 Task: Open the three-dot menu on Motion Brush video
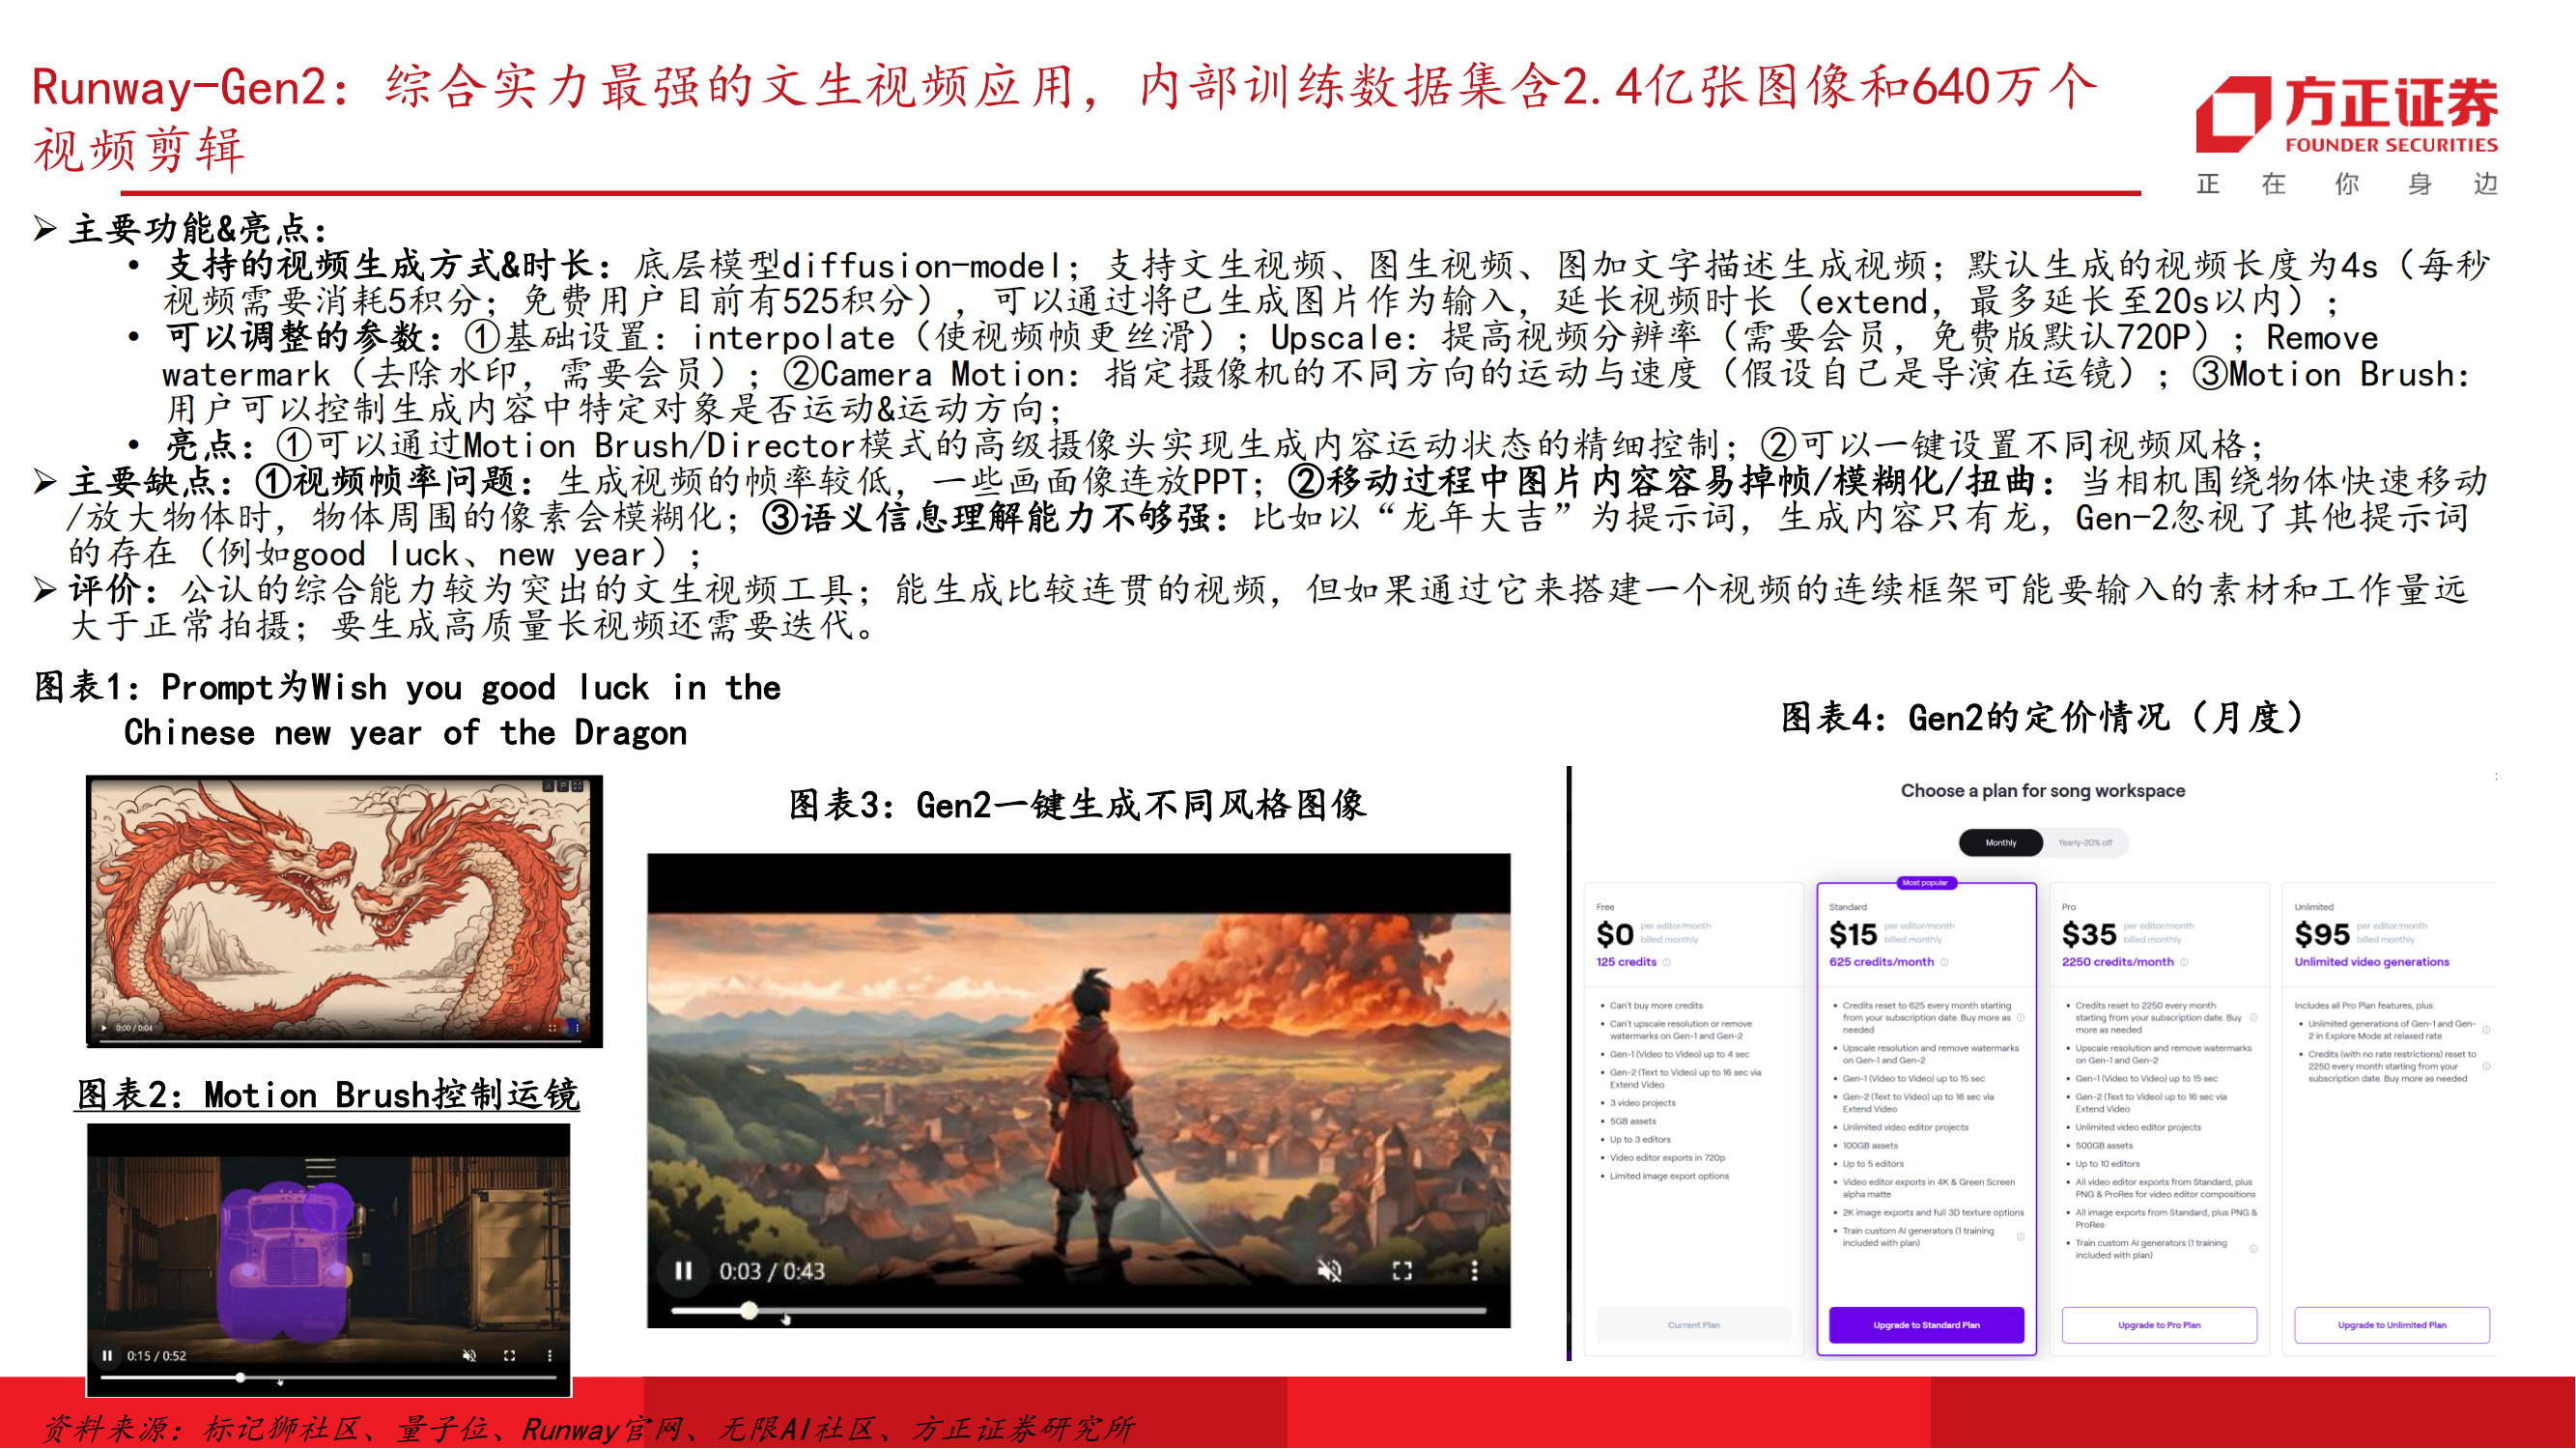pos(549,1357)
